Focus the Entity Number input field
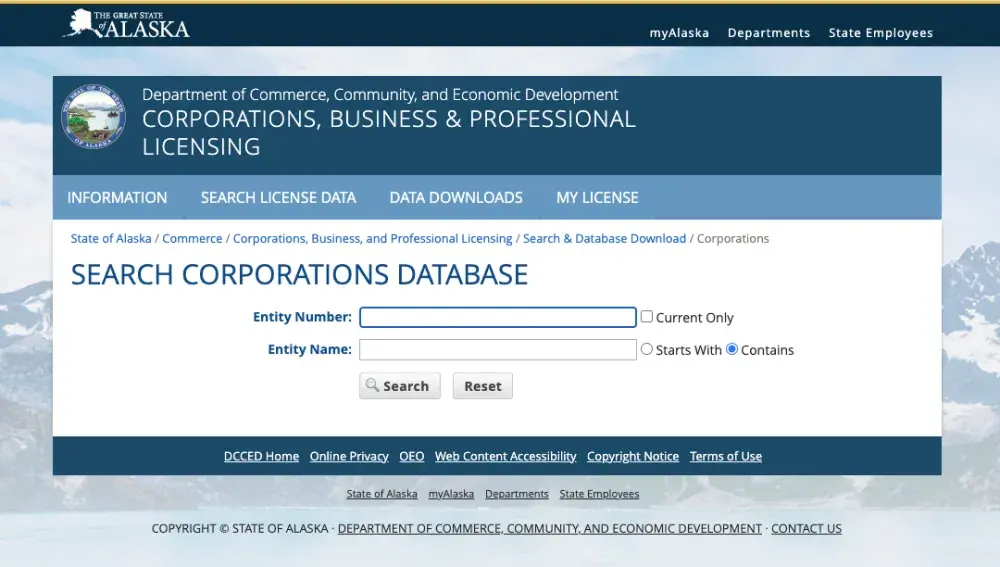1000x567 pixels. 497,317
